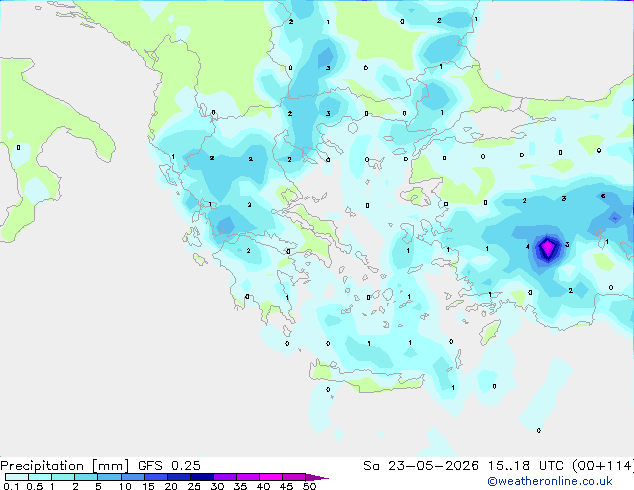
Task: Click the 'GFS 0.25' model label
Action: click(x=169, y=466)
